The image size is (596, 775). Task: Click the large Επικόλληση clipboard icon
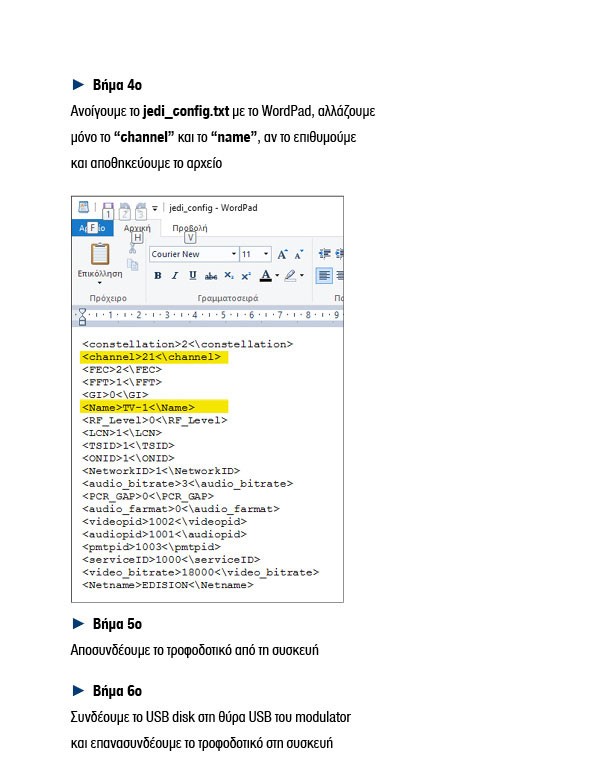click(x=100, y=254)
